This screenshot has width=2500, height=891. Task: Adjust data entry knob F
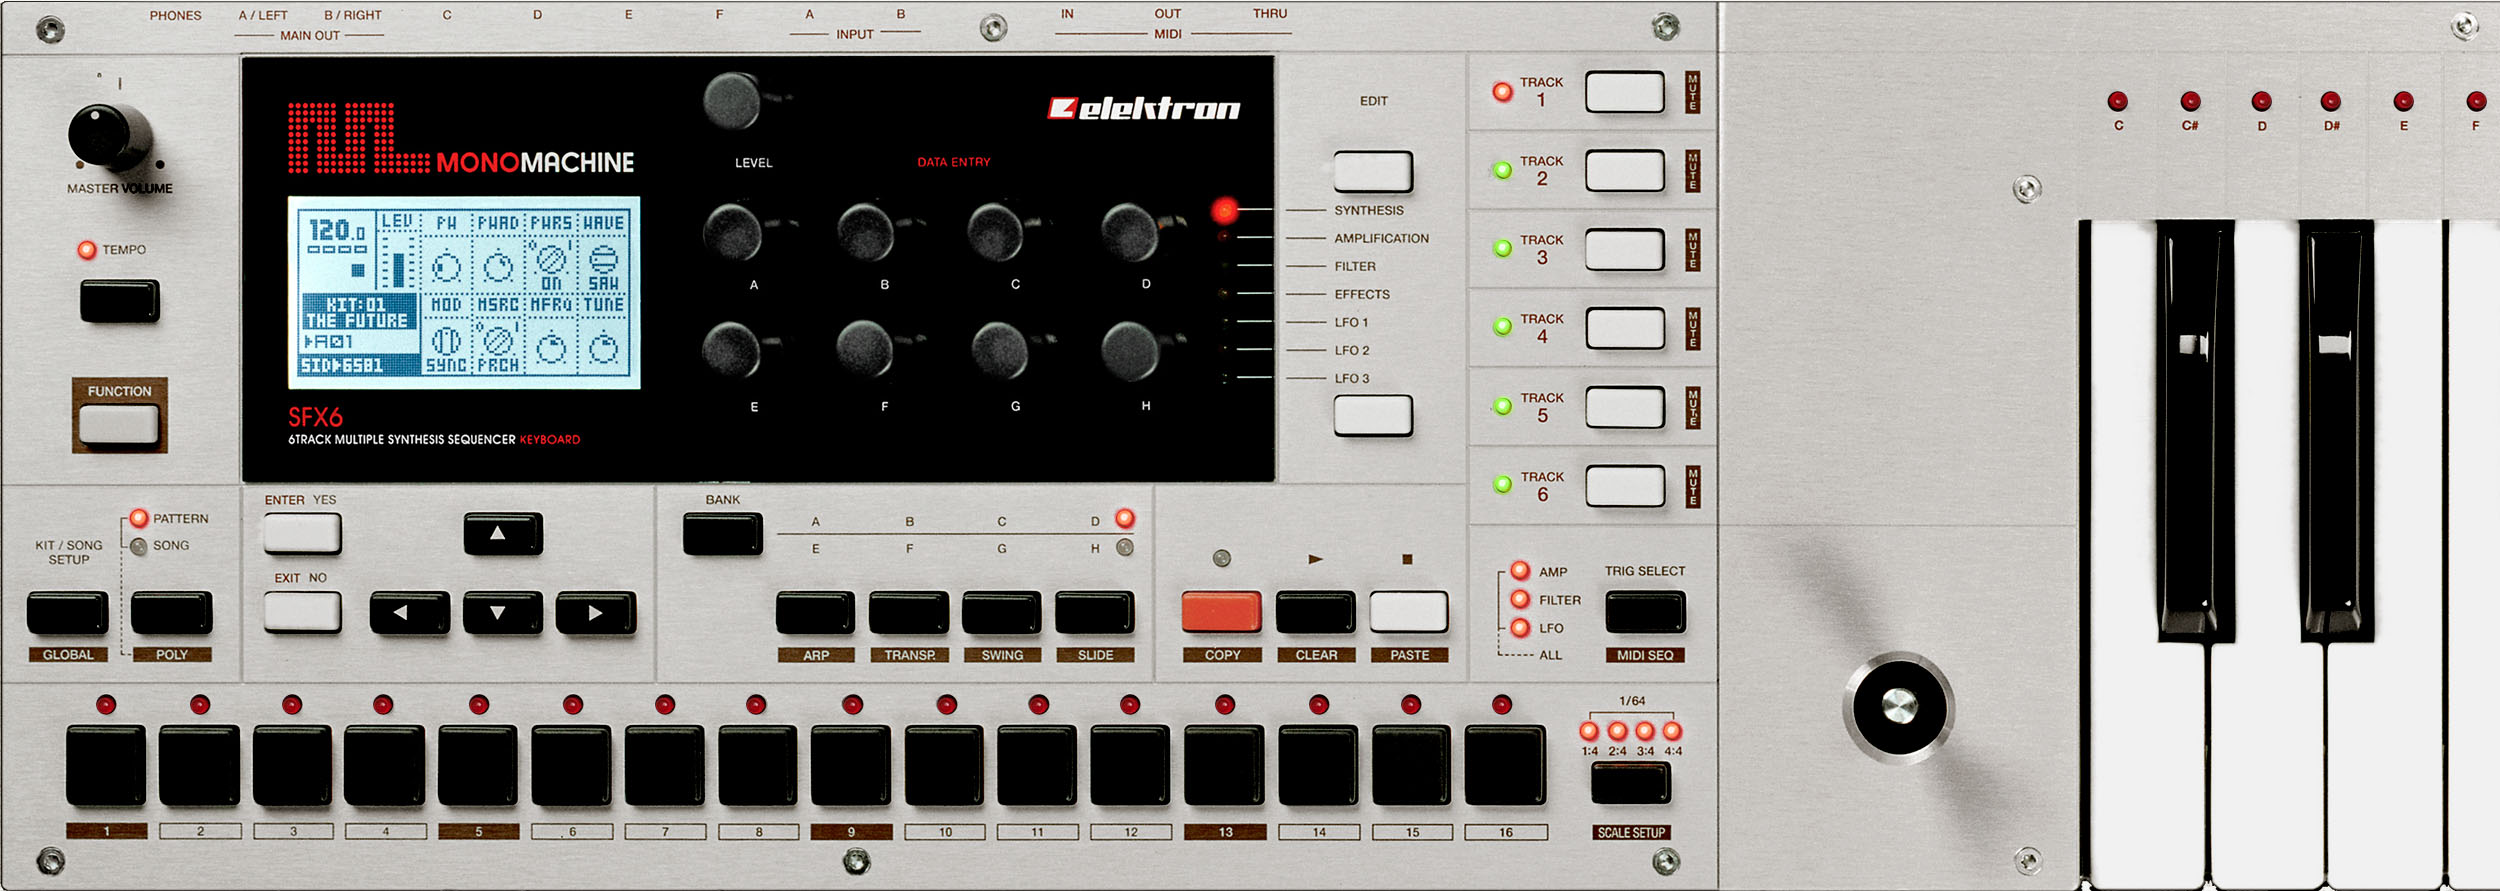[866, 349]
